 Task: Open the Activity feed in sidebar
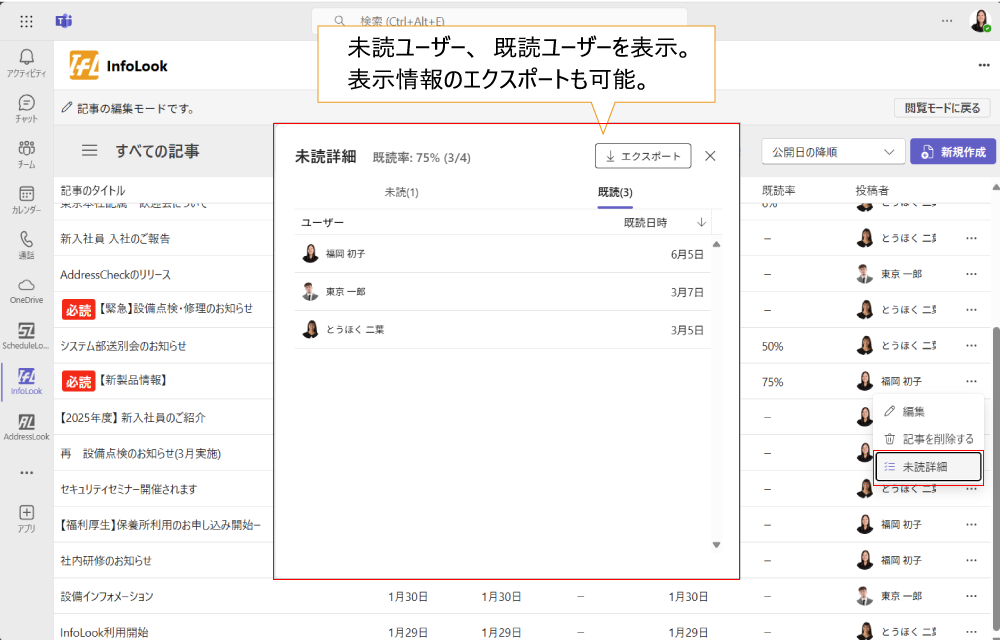pyautogui.click(x=26, y=62)
